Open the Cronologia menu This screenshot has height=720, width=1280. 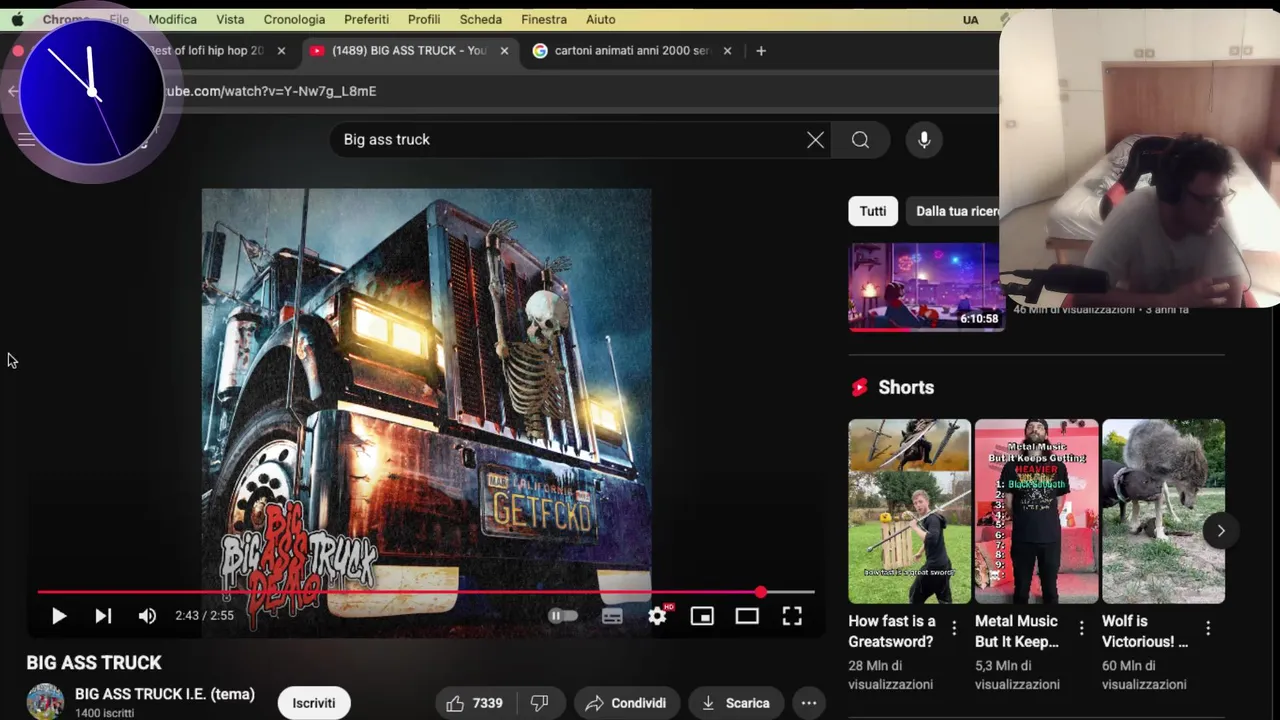[x=294, y=19]
